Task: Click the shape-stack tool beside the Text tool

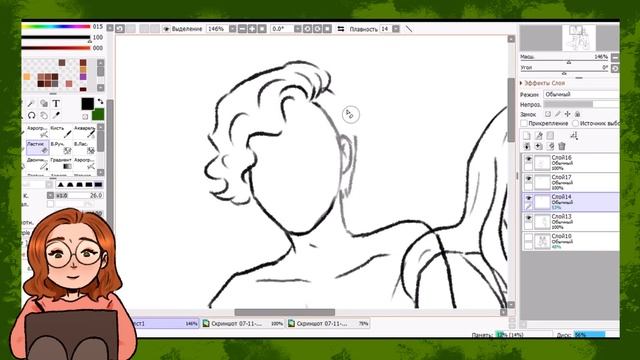Action: (44, 103)
